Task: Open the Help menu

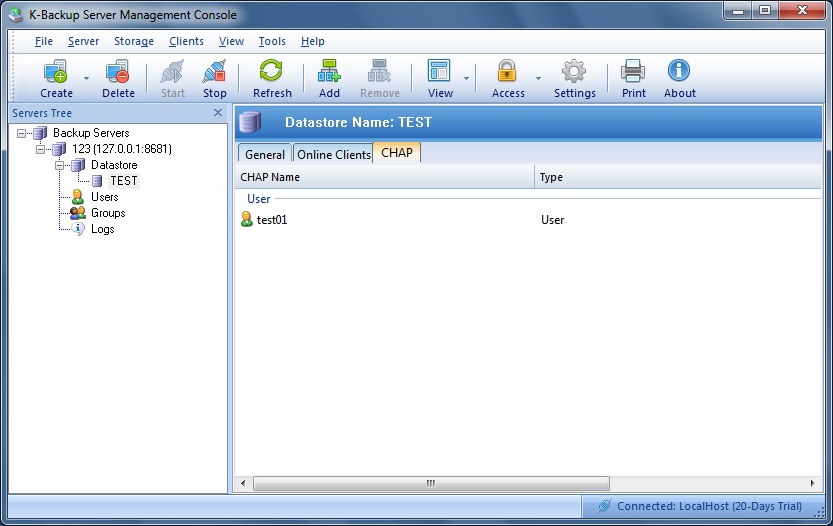Action: [x=312, y=41]
